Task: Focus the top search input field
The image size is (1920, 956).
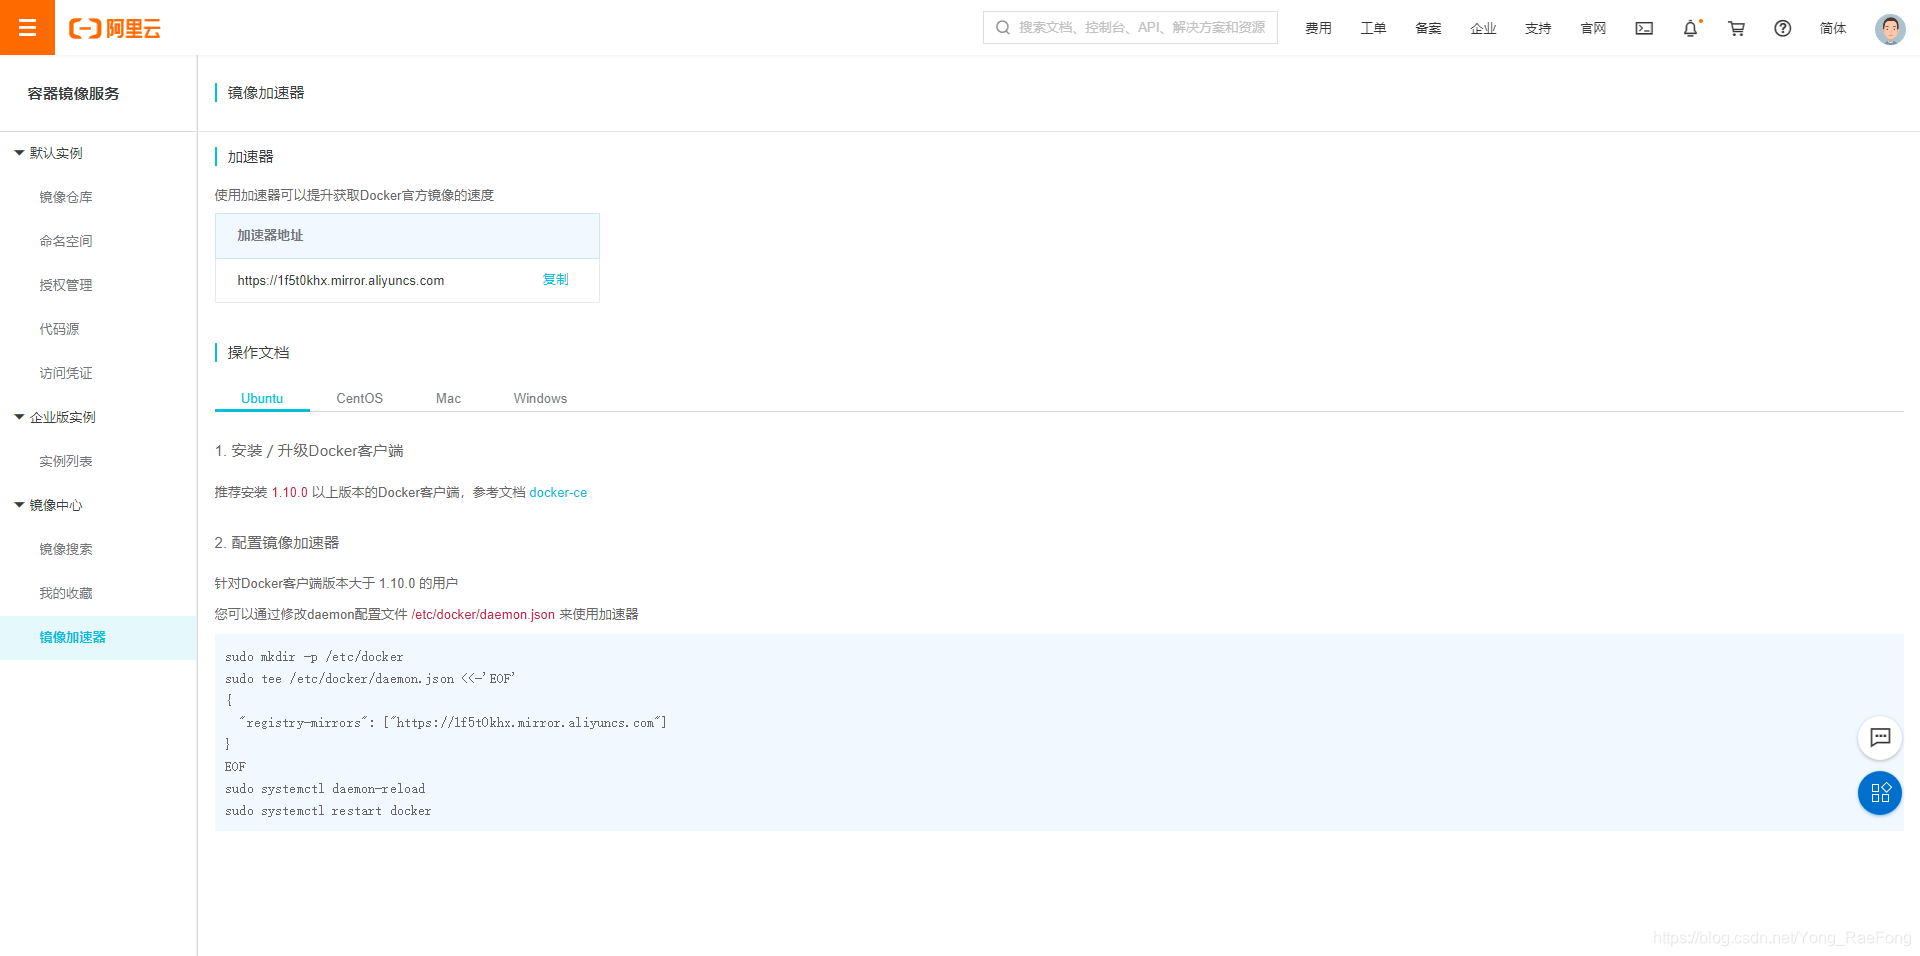Action: pyautogui.click(x=1130, y=28)
